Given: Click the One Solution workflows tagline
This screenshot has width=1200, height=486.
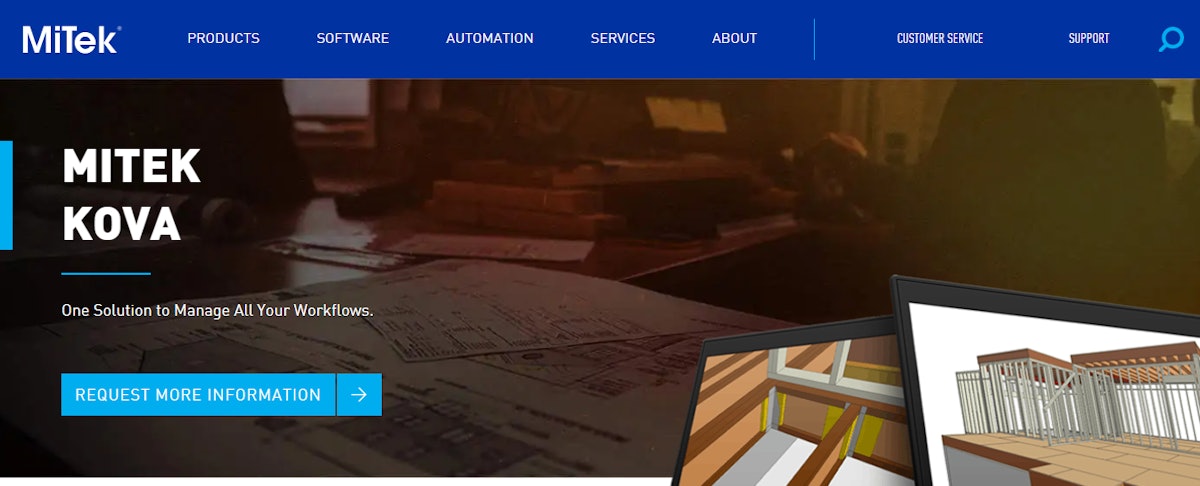Looking at the screenshot, I should (217, 310).
